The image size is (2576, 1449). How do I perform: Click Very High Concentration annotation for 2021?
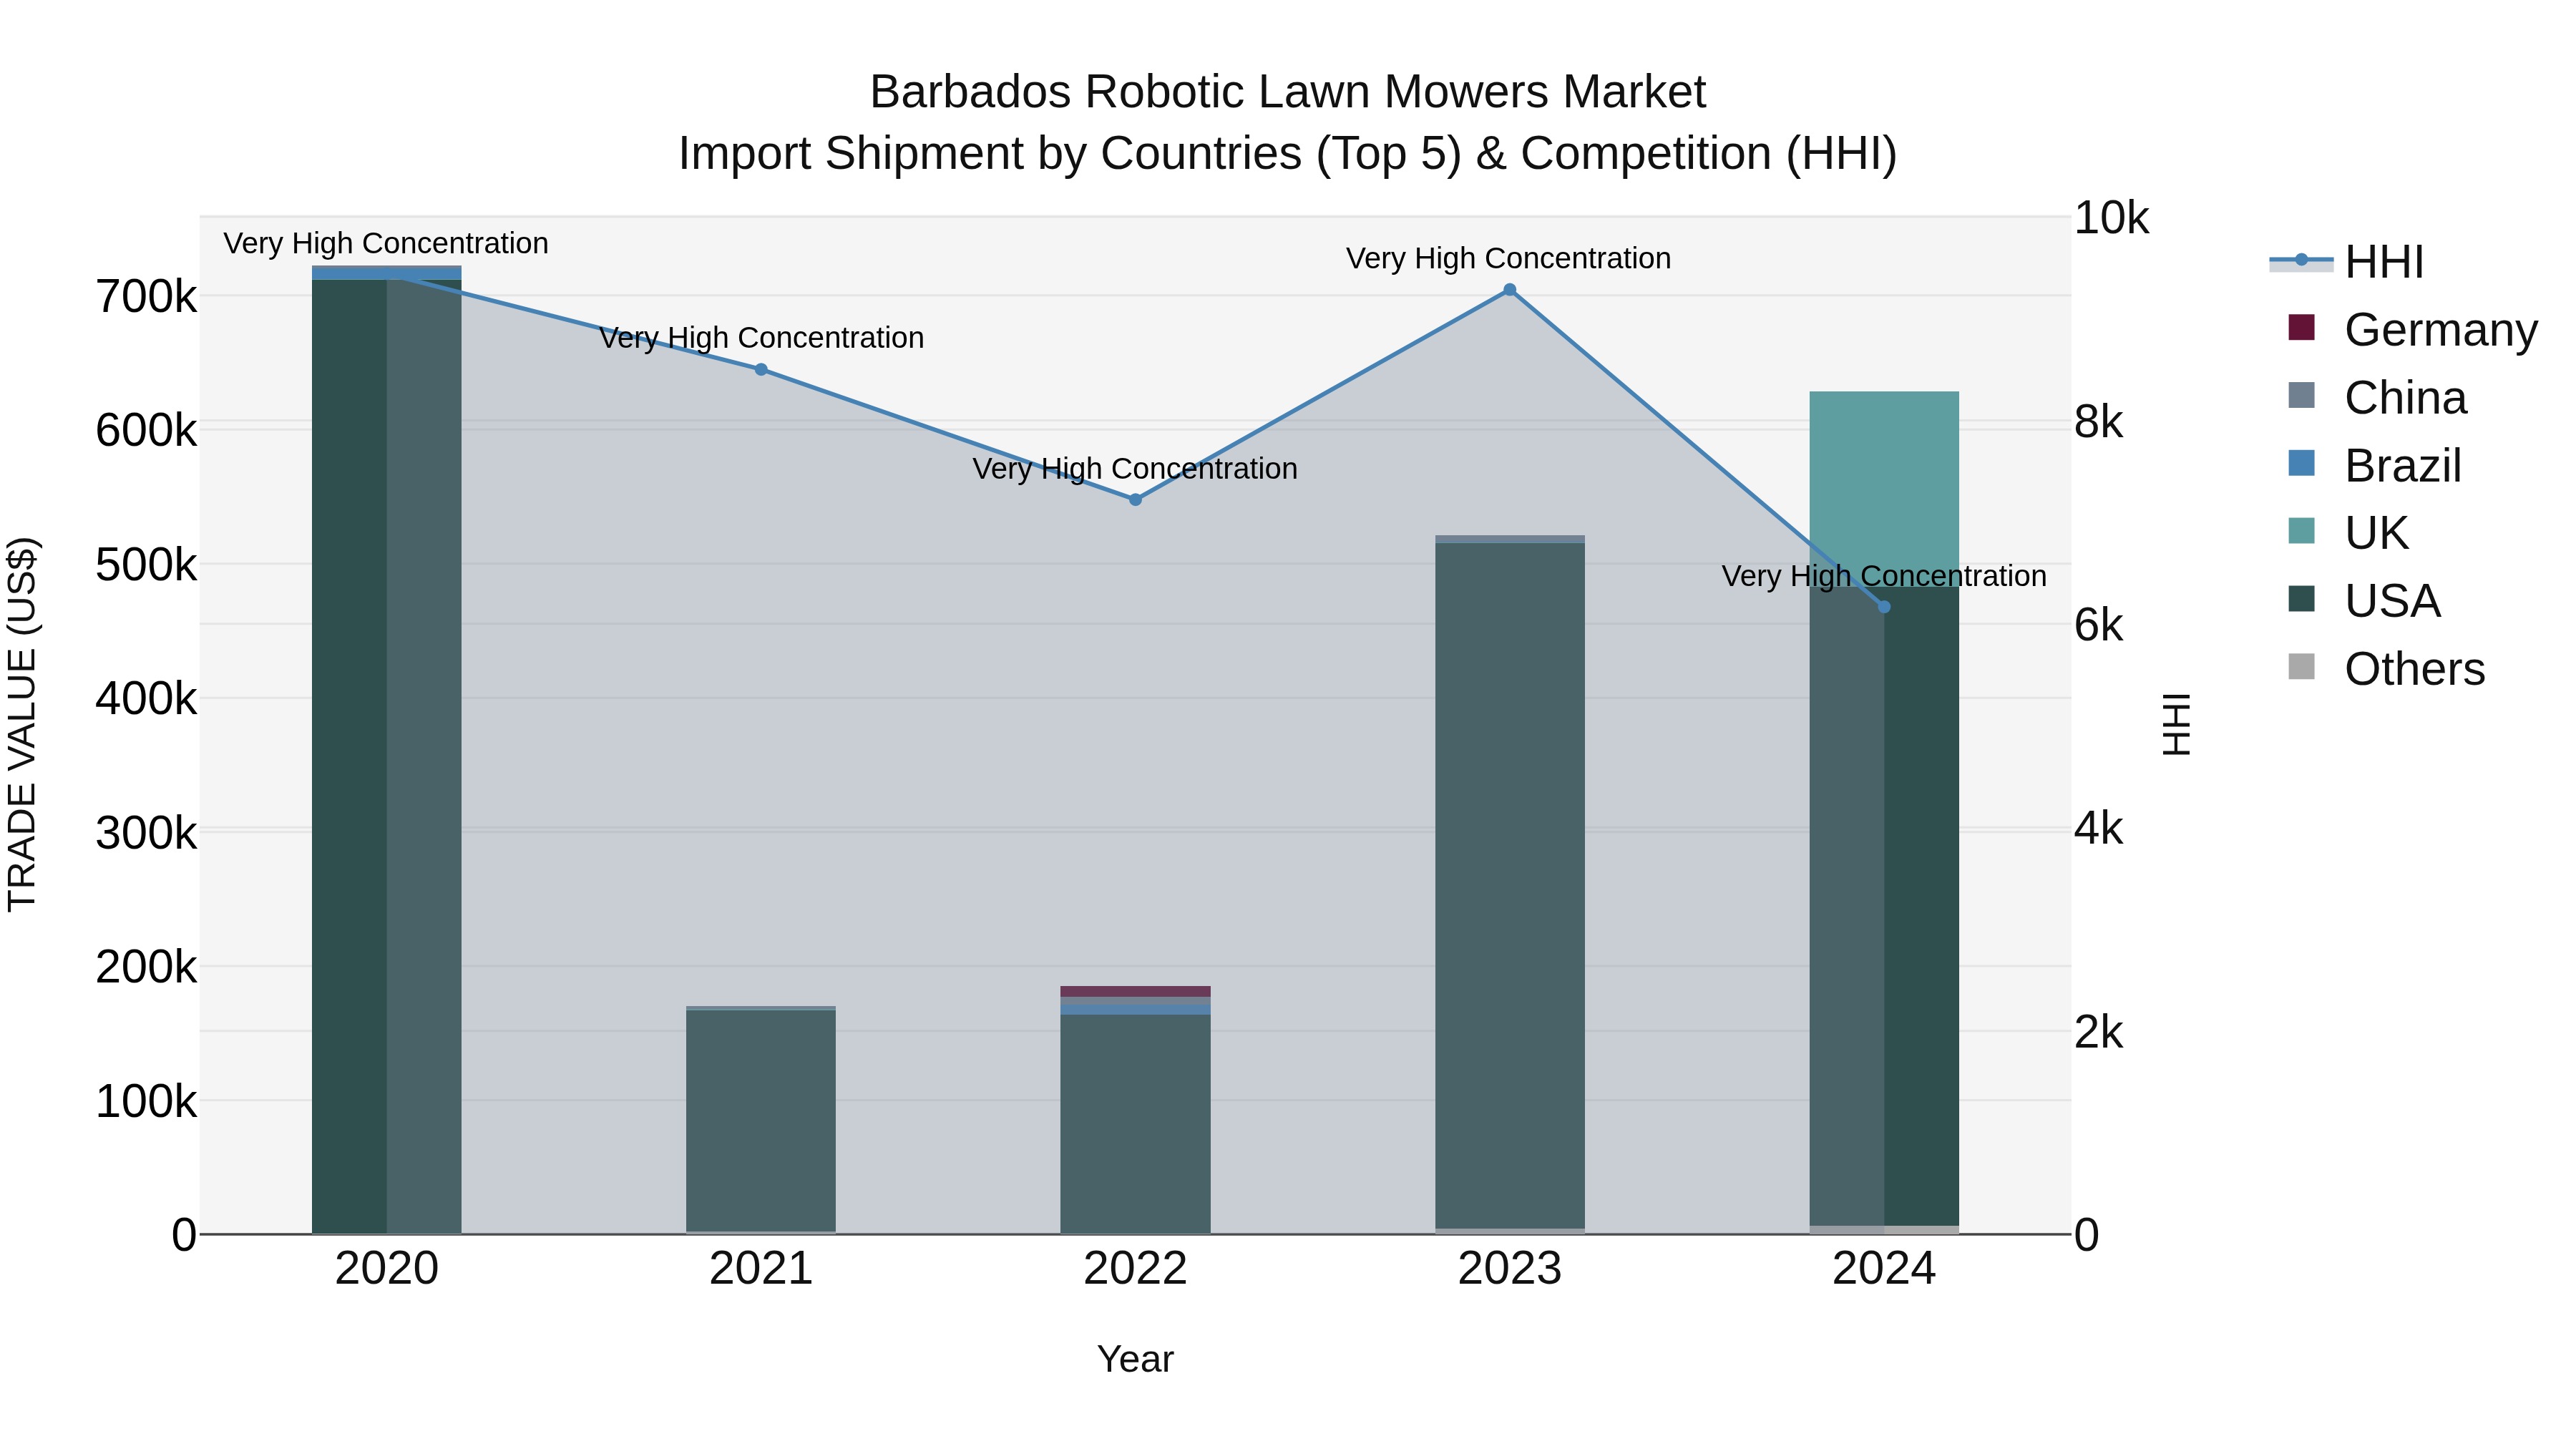761,338
